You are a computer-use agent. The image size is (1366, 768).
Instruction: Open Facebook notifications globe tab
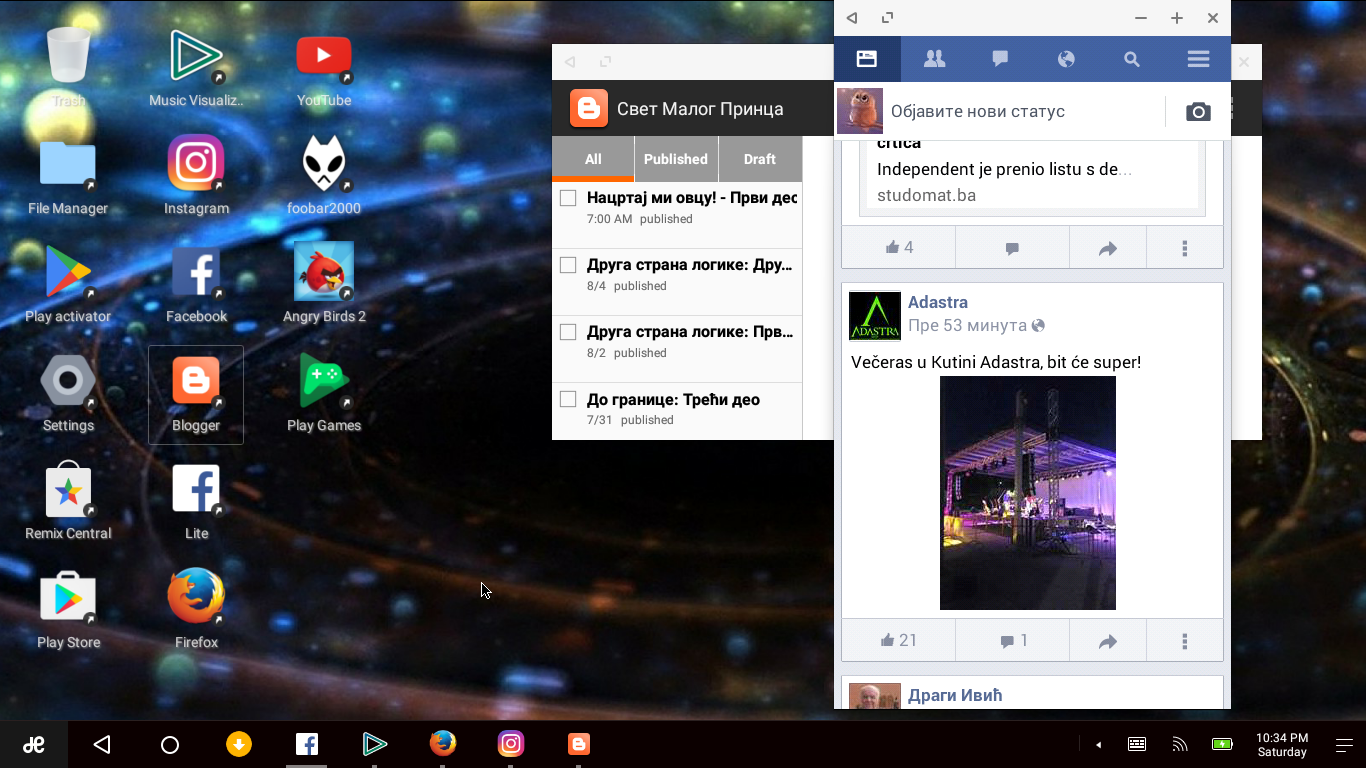1066,59
